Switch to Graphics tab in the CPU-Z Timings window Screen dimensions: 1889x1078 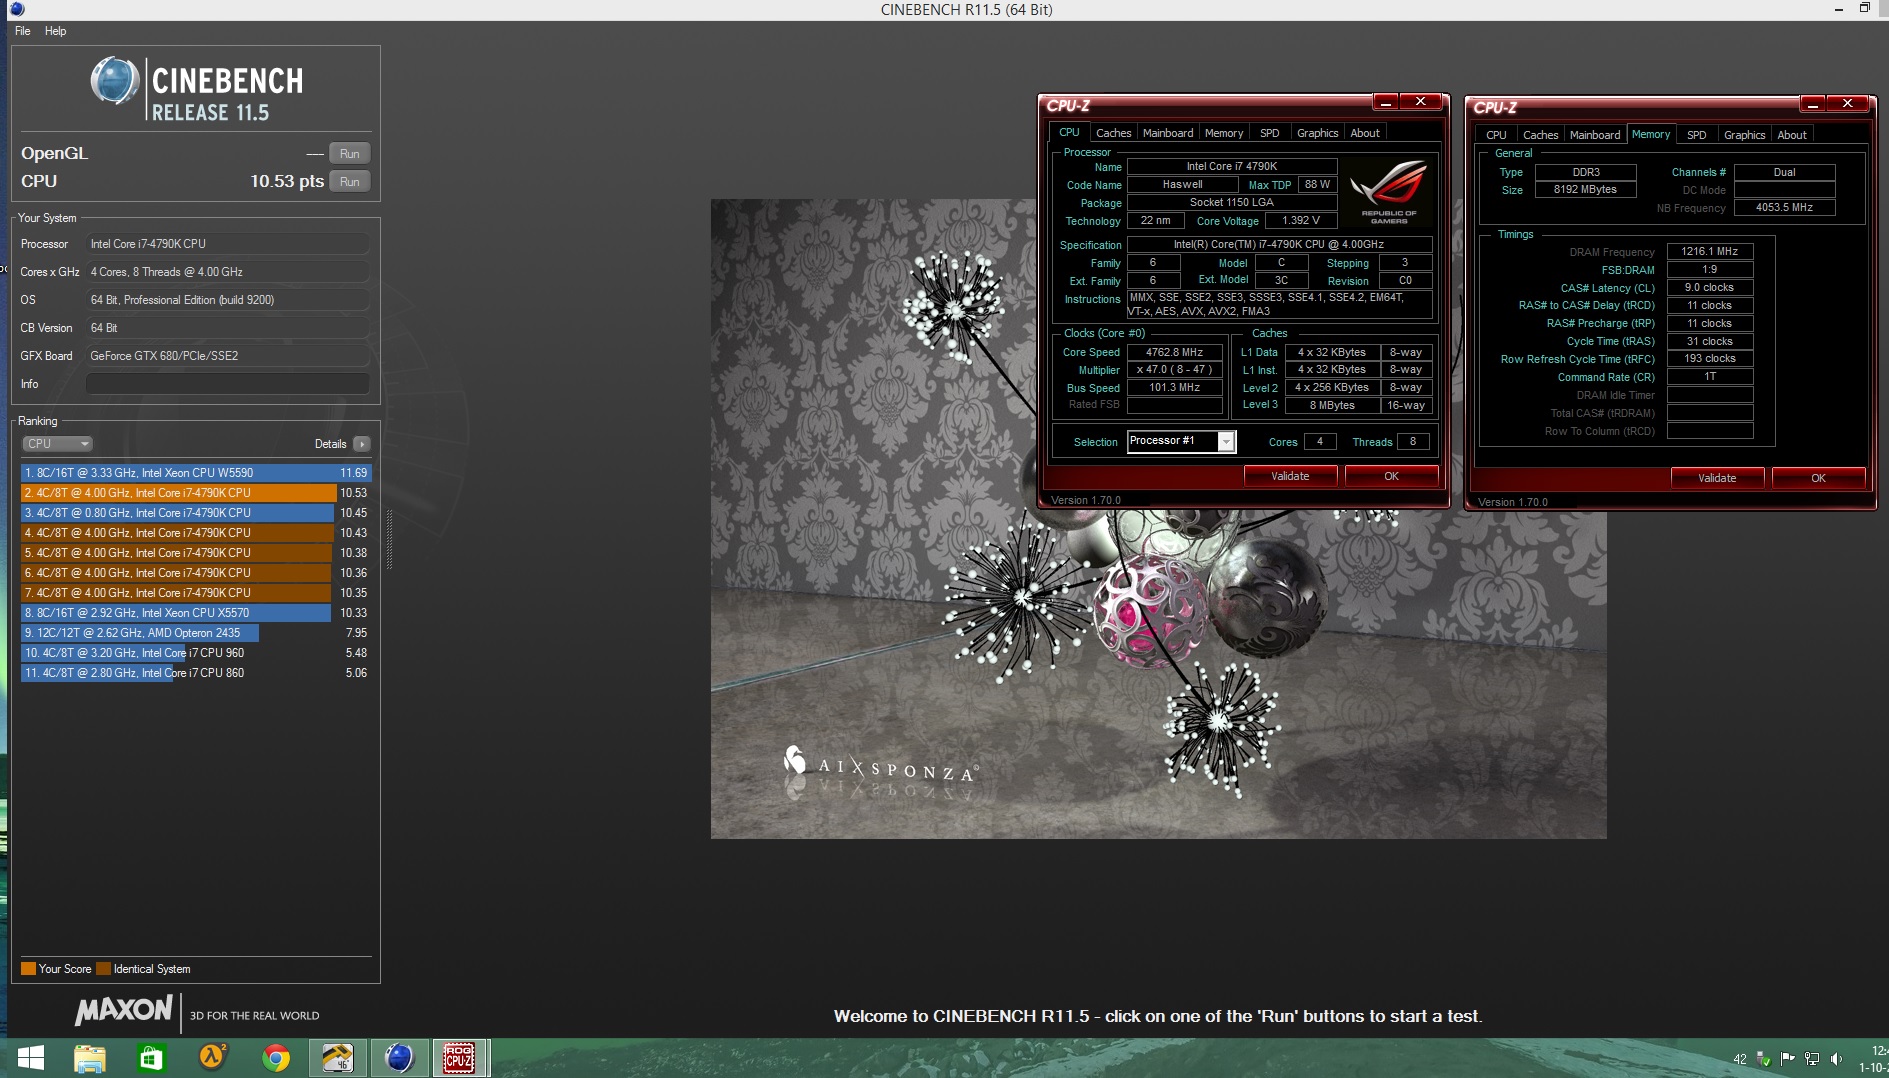tap(1744, 135)
